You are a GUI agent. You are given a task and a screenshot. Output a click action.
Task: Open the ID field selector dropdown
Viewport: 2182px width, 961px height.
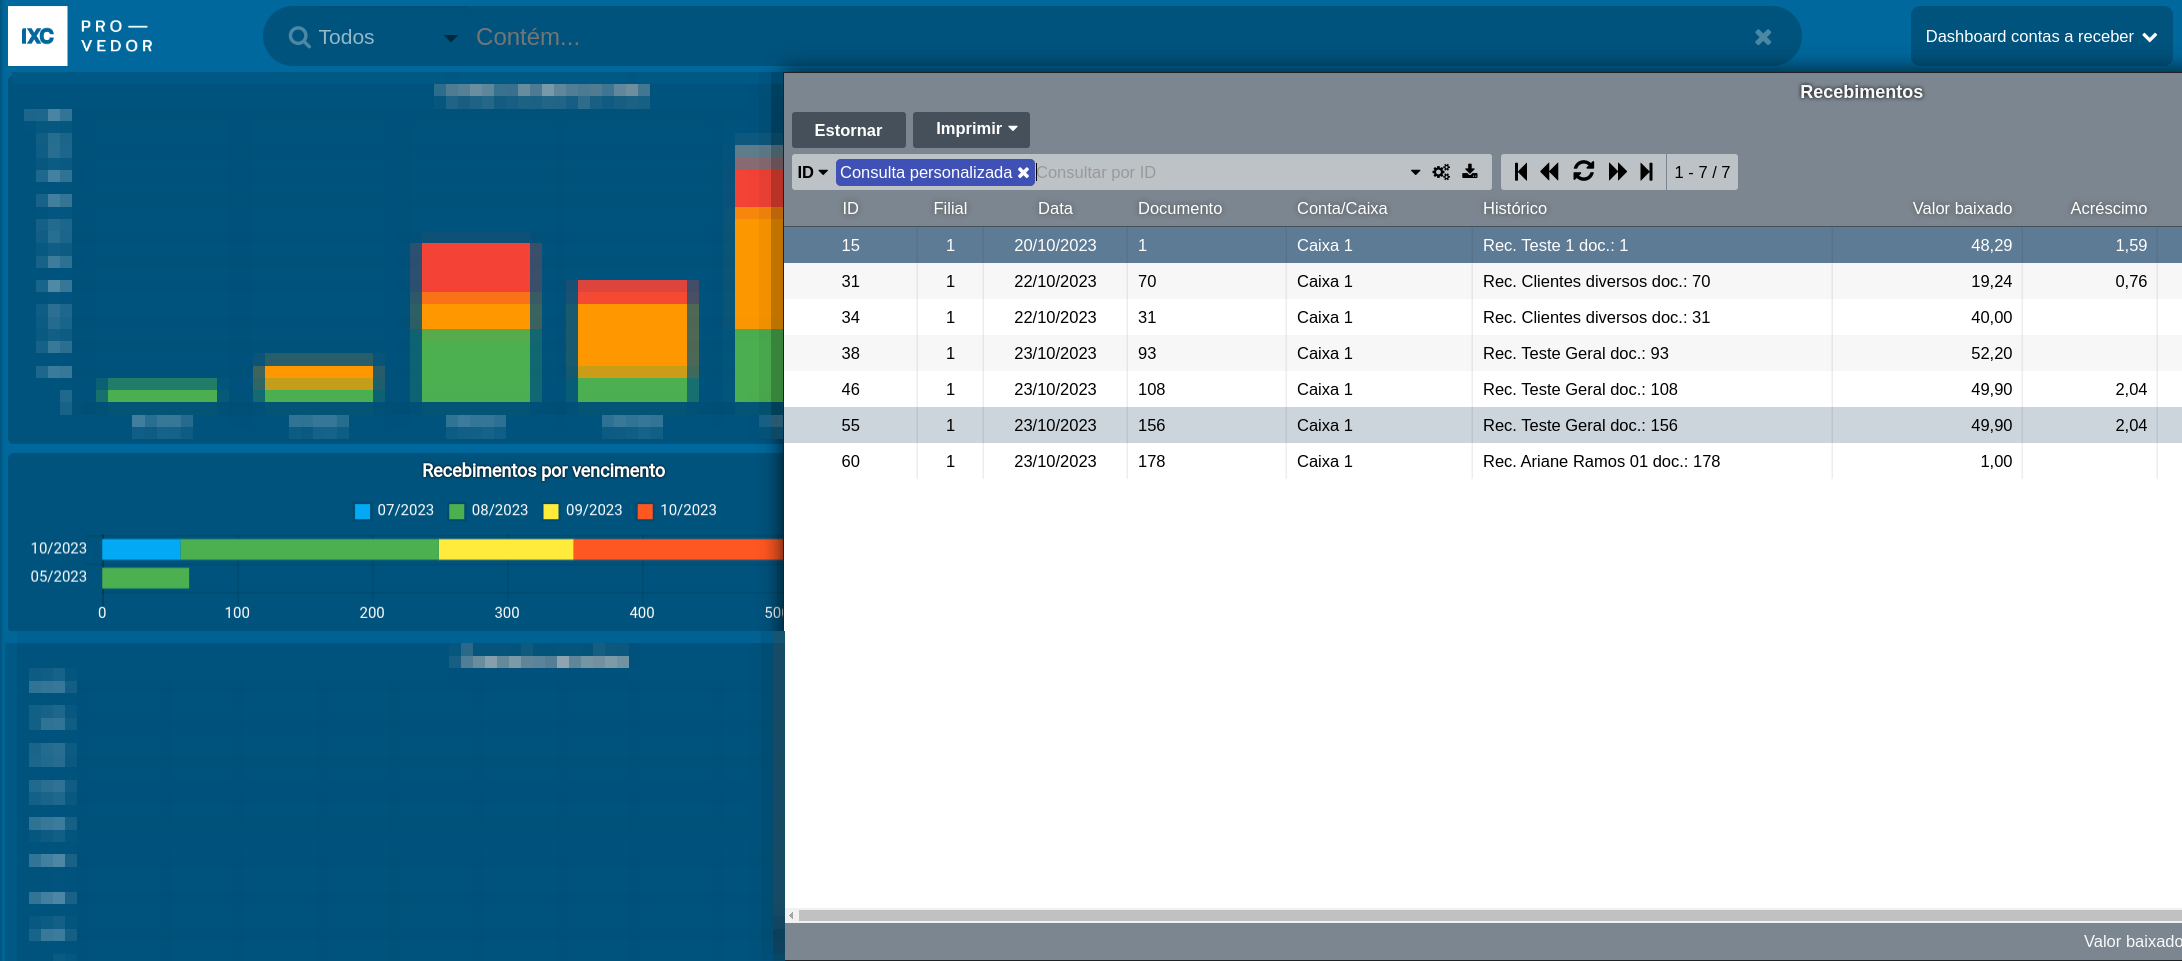812,172
